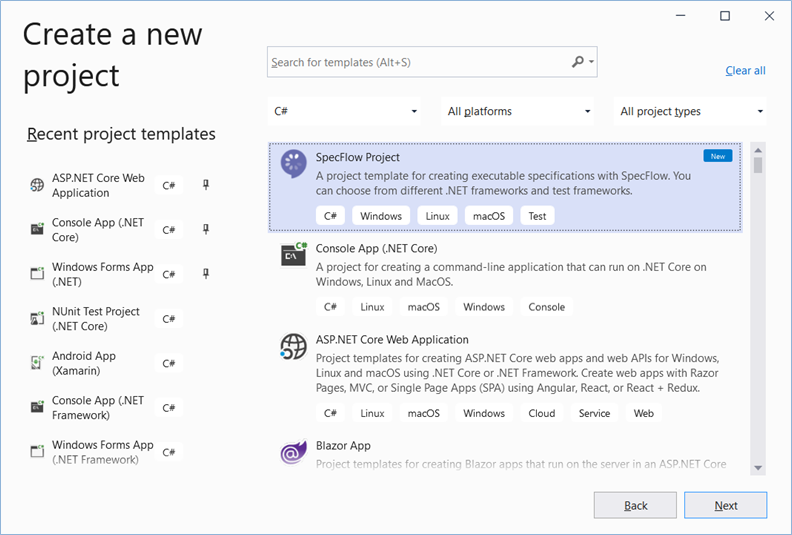Select the SpecFlow Project title
The width and height of the screenshot is (792, 535).
(x=357, y=157)
